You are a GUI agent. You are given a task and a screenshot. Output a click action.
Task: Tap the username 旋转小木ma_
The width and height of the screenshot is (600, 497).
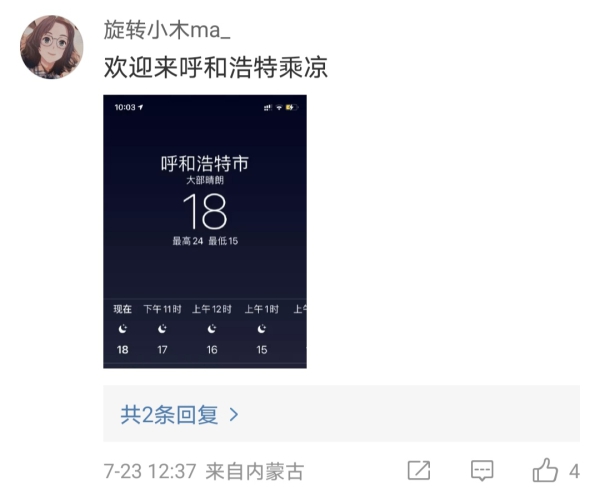pos(167,30)
